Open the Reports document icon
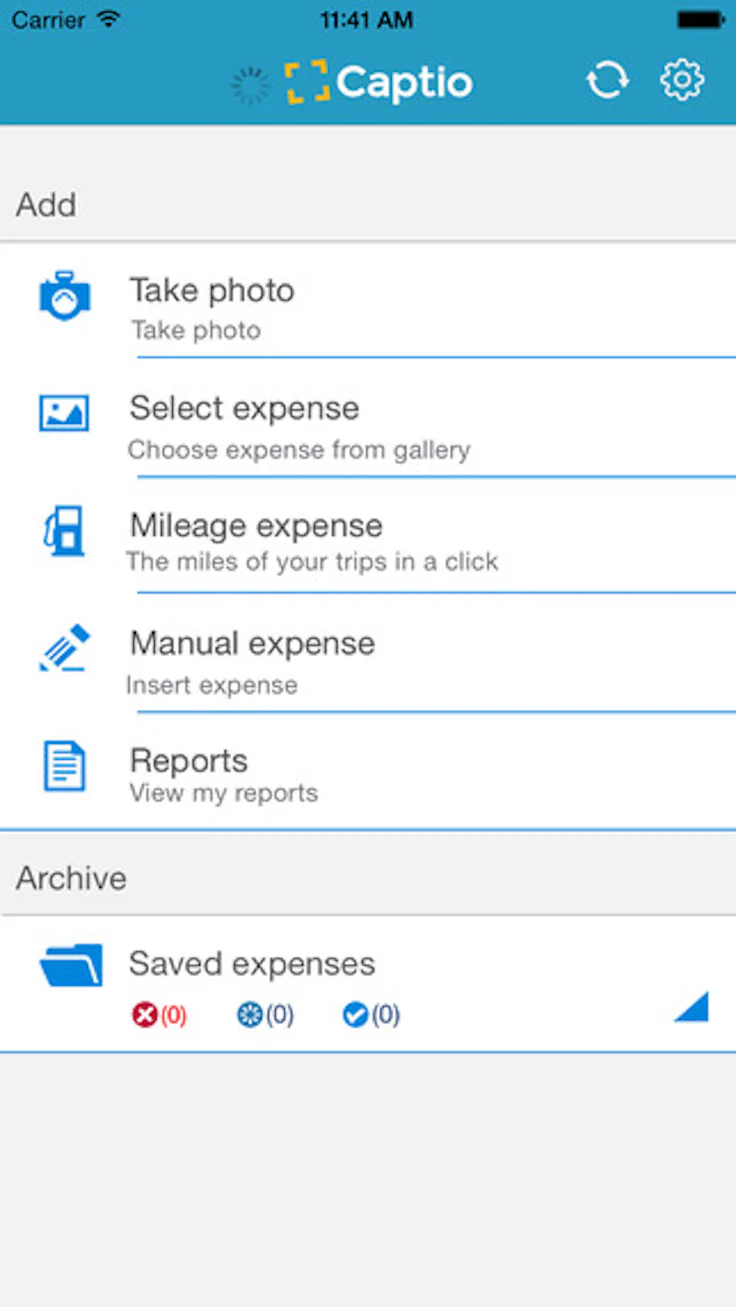736x1307 pixels. click(64, 766)
